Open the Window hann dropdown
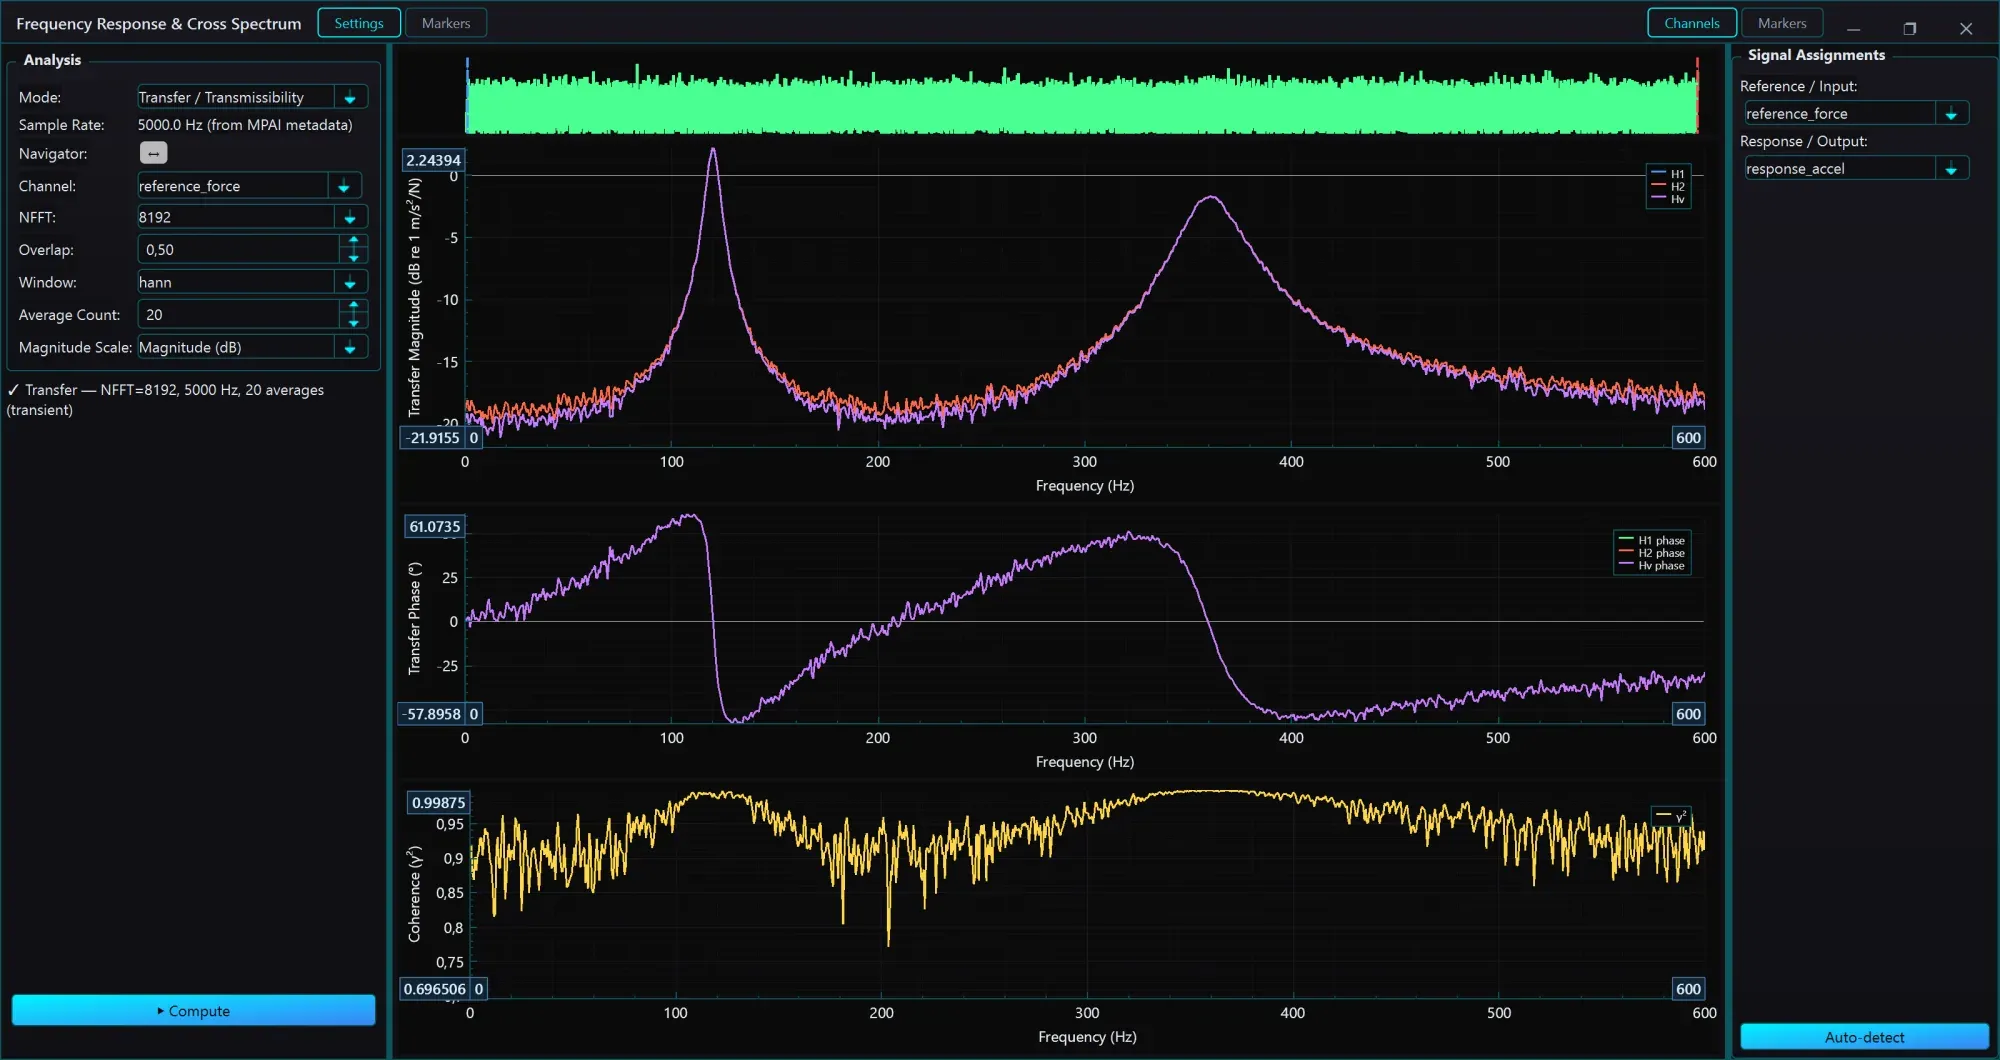The height and width of the screenshot is (1060, 2000). [350, 282]
